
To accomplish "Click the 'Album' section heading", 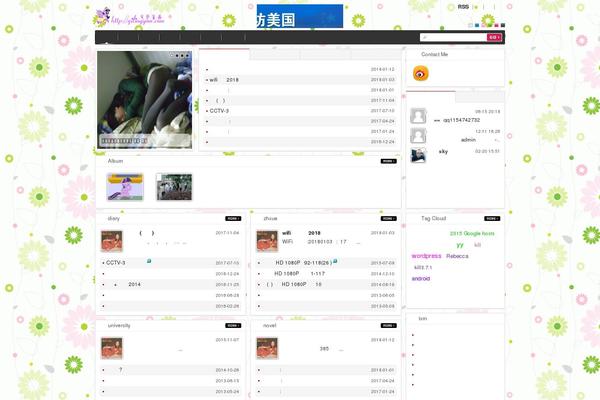I will tap(115, 161).
